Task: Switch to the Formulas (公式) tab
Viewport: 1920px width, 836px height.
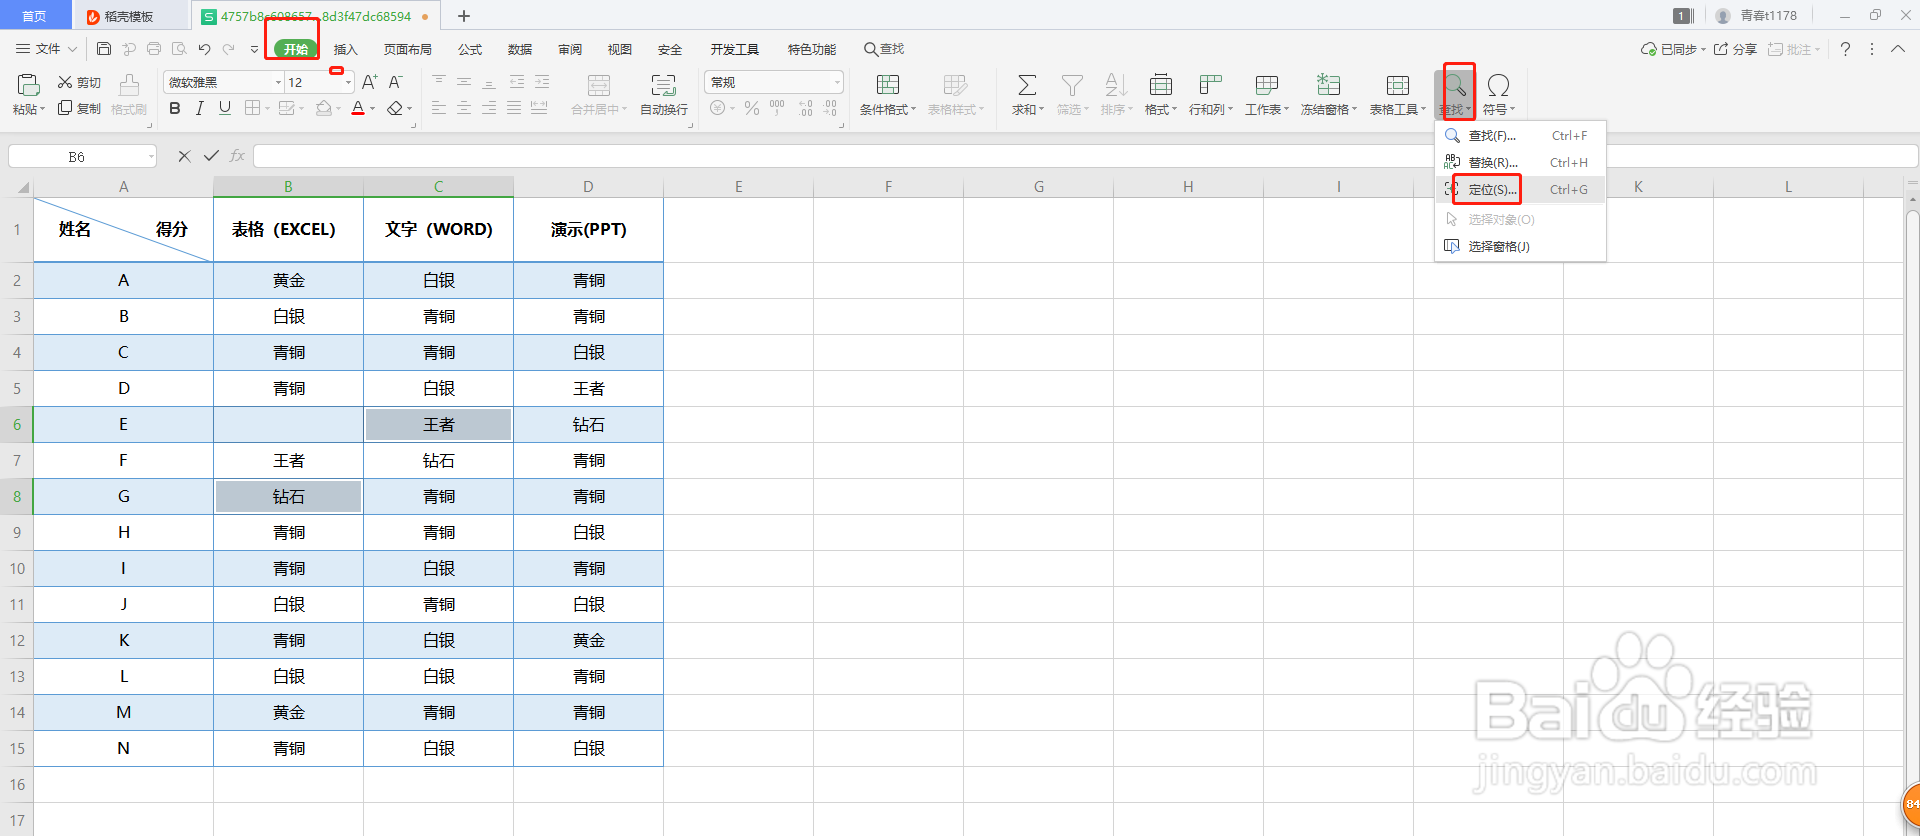Action: 470,49
